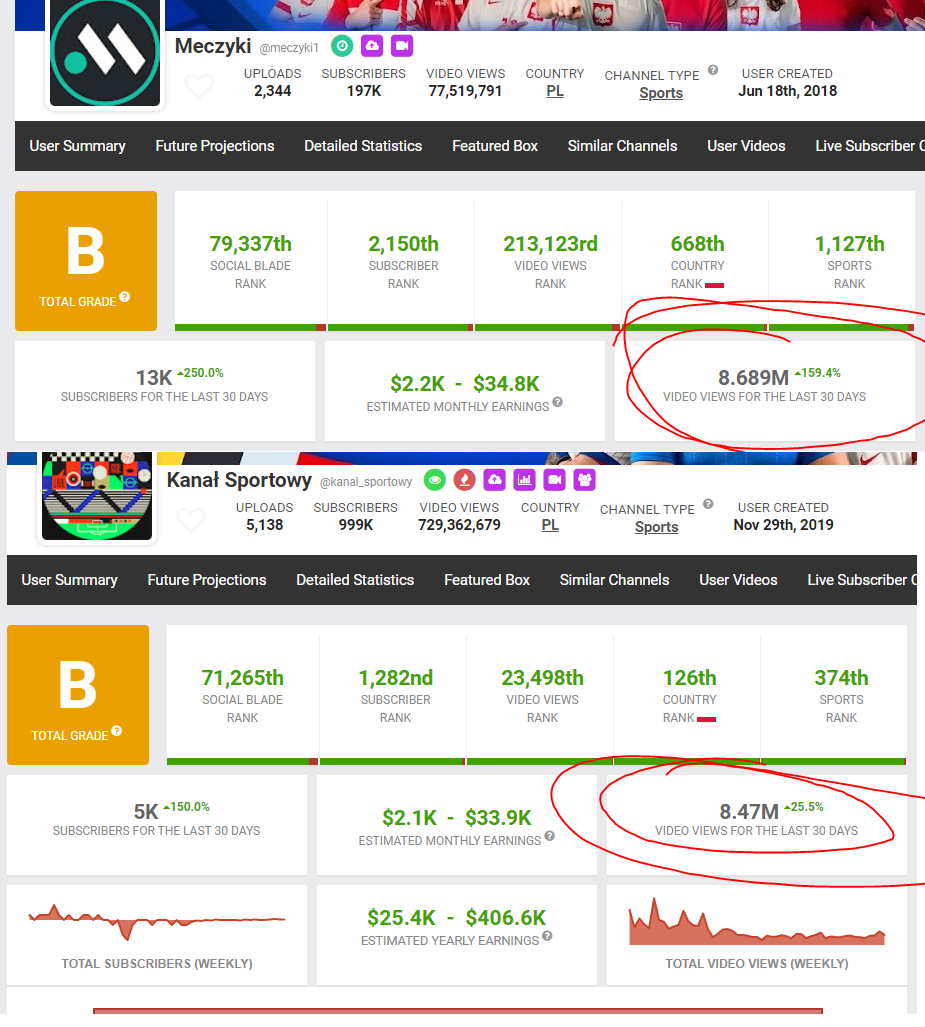Click the Polish flag beside Kanał Sportowy country rank

[707, 719]
